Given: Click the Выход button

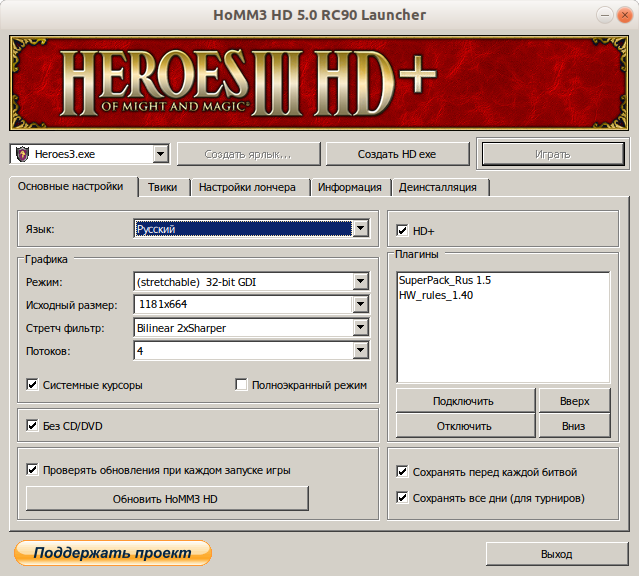Looking at the screenshot, I should pos(557,554).
